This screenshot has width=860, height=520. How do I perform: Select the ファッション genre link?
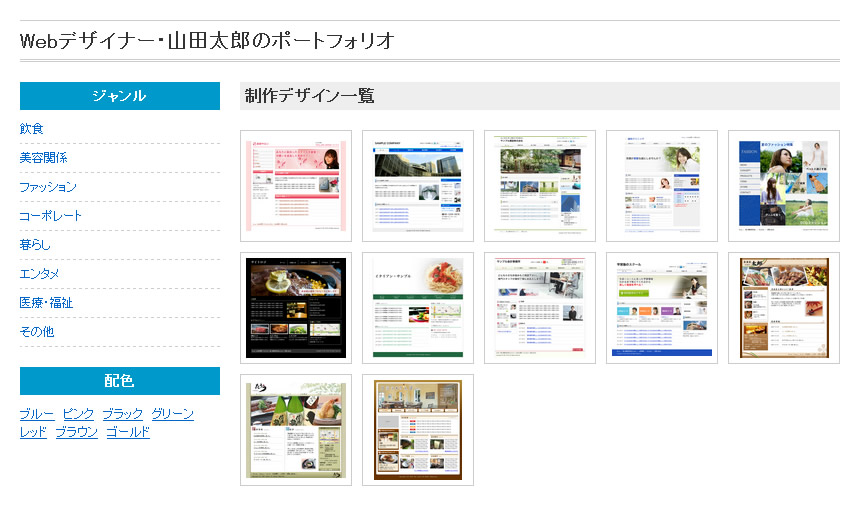pos(48,187)
